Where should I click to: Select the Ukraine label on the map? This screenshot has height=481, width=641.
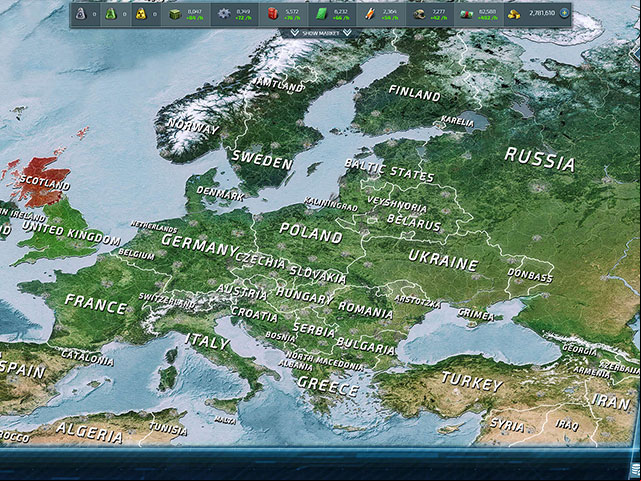443,260
